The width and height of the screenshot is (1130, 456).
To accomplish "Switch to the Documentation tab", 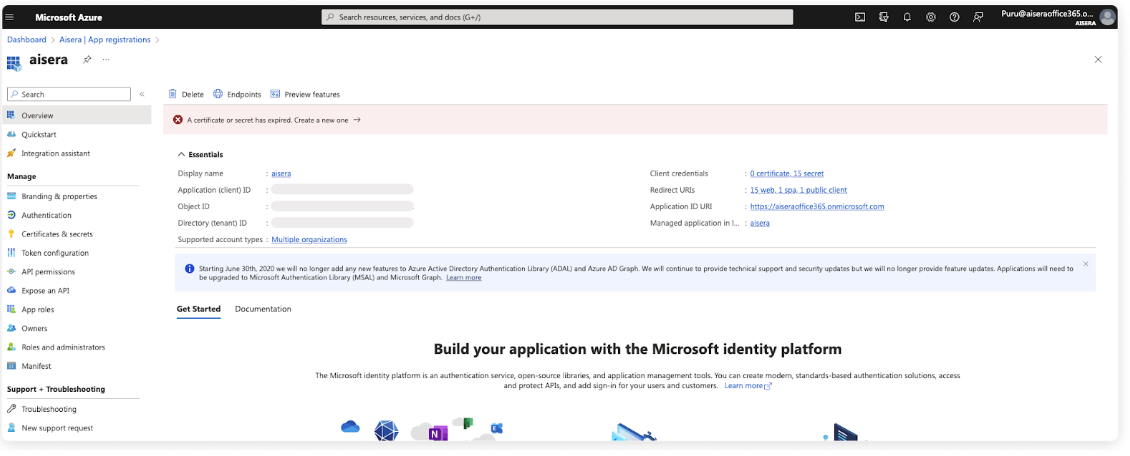I will tap(263, 309).
